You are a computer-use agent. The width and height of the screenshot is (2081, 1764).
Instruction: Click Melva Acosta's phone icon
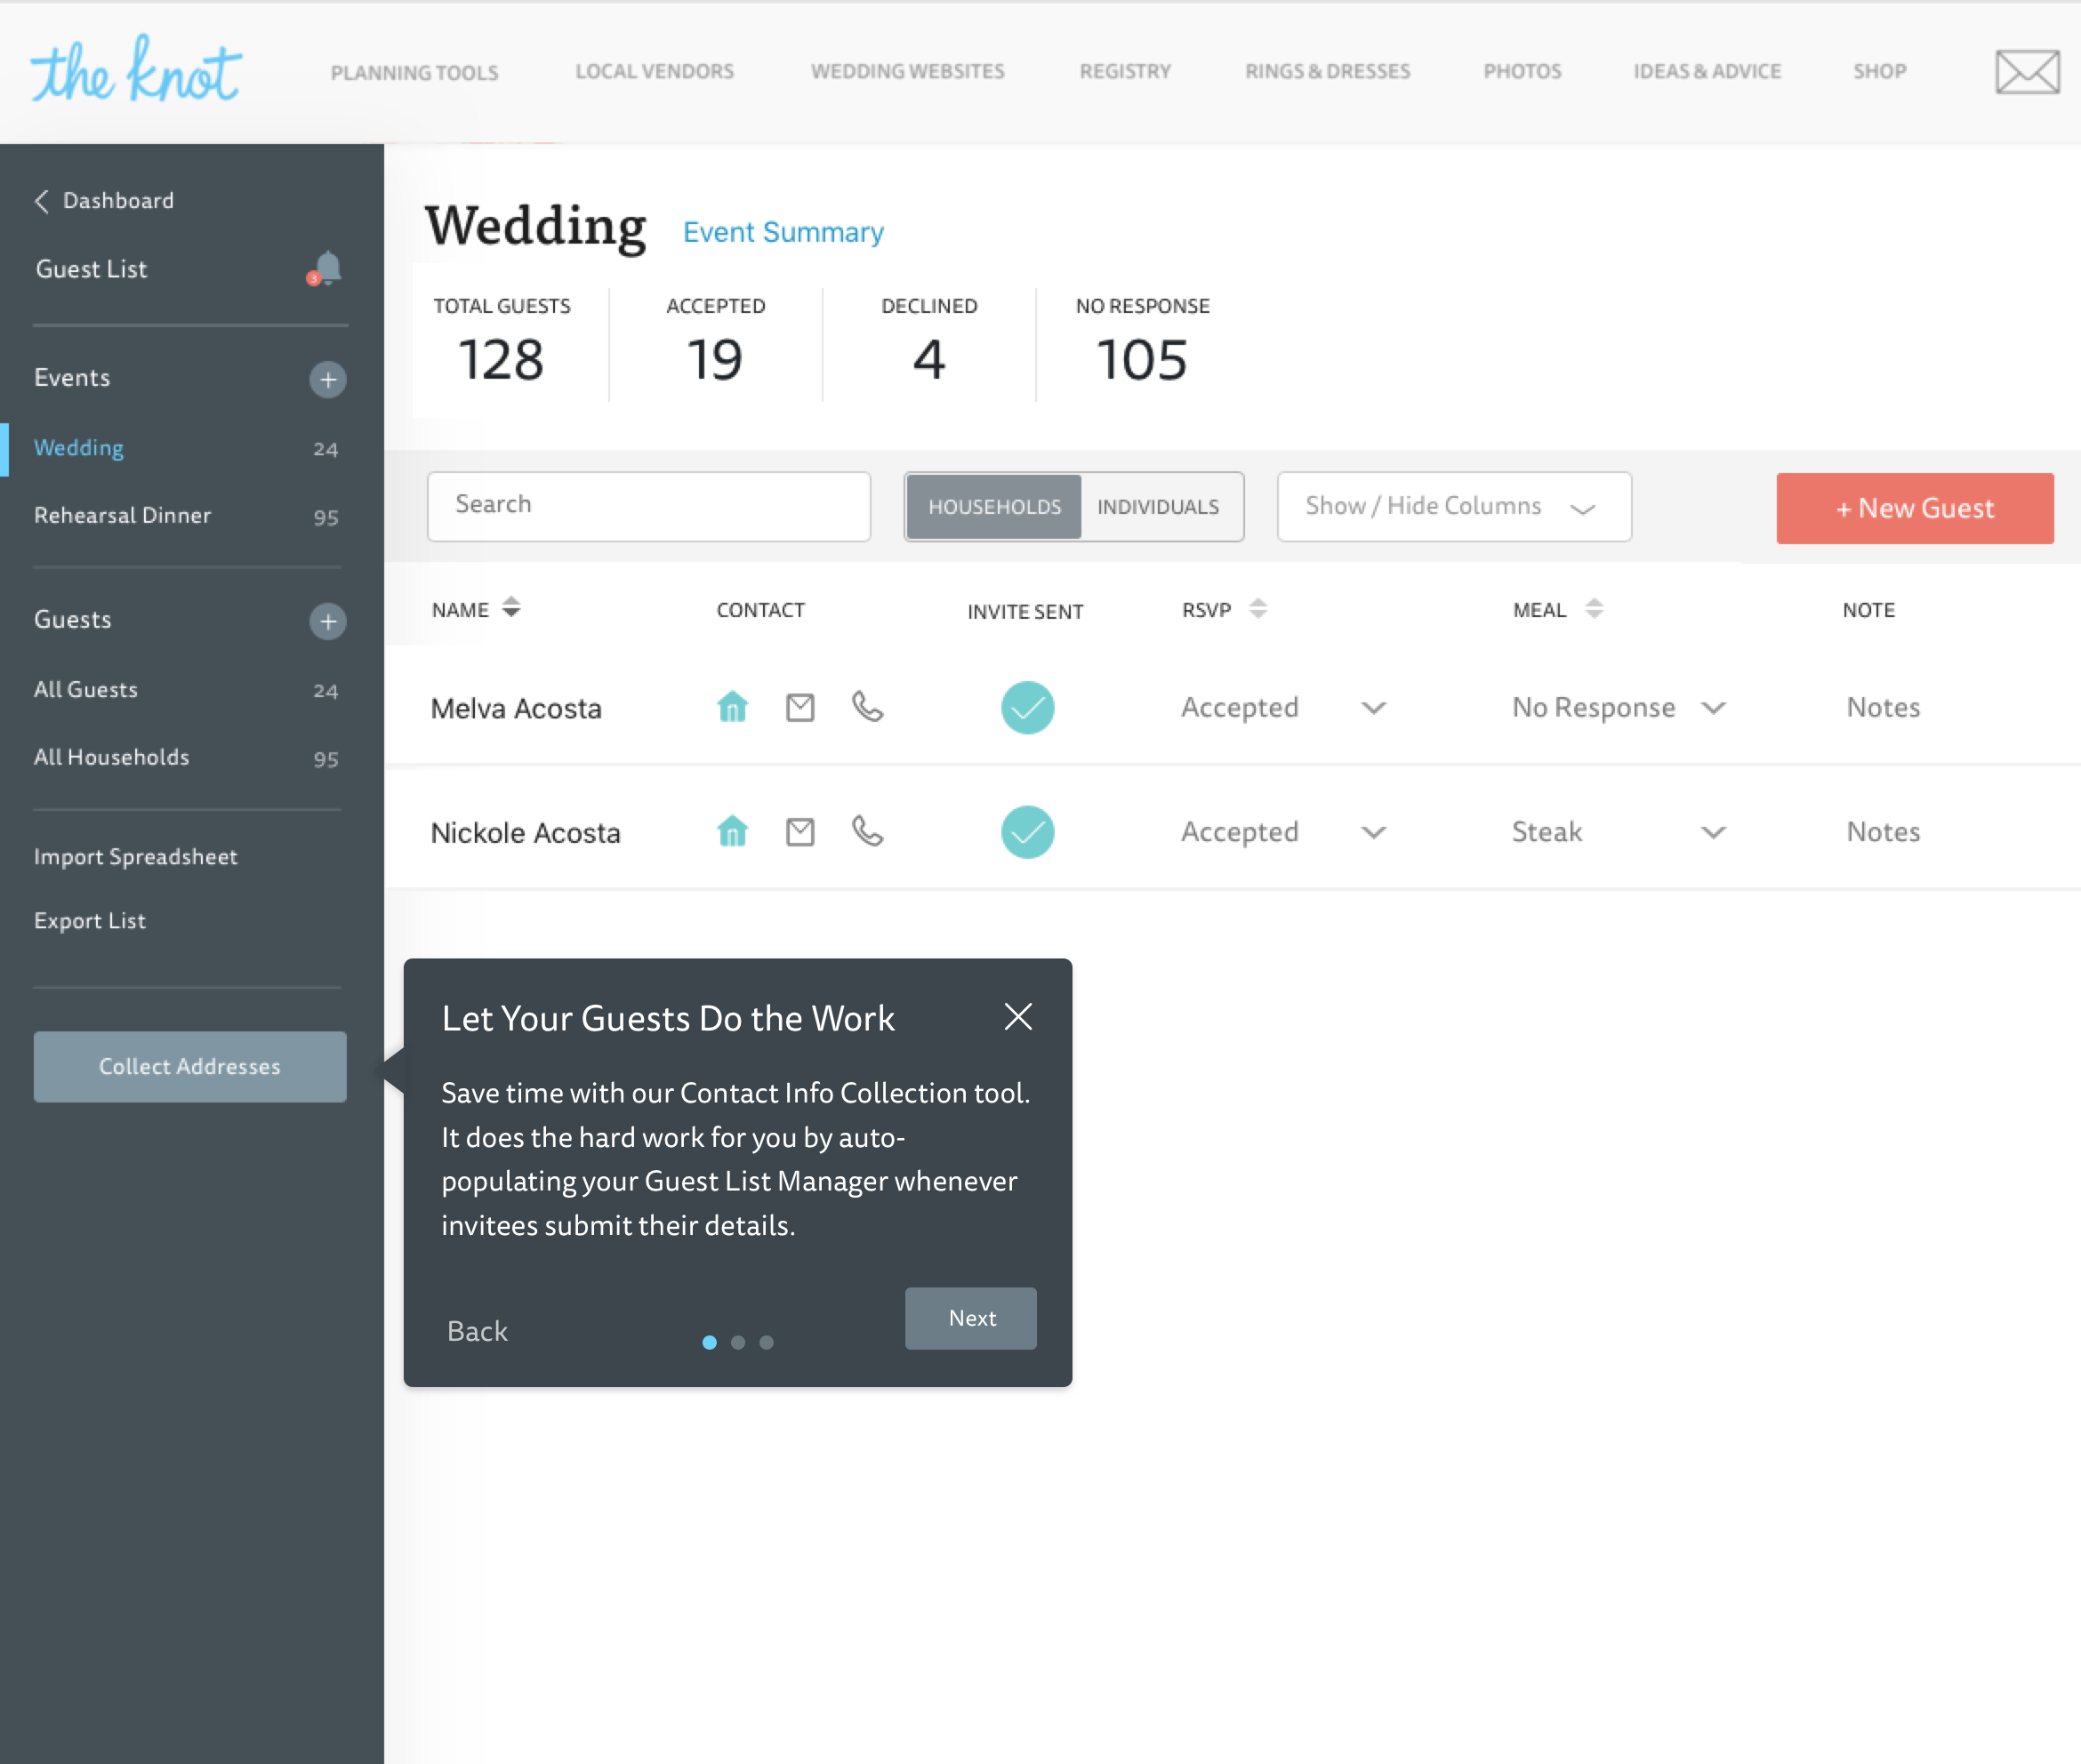(x=867, y=707)
